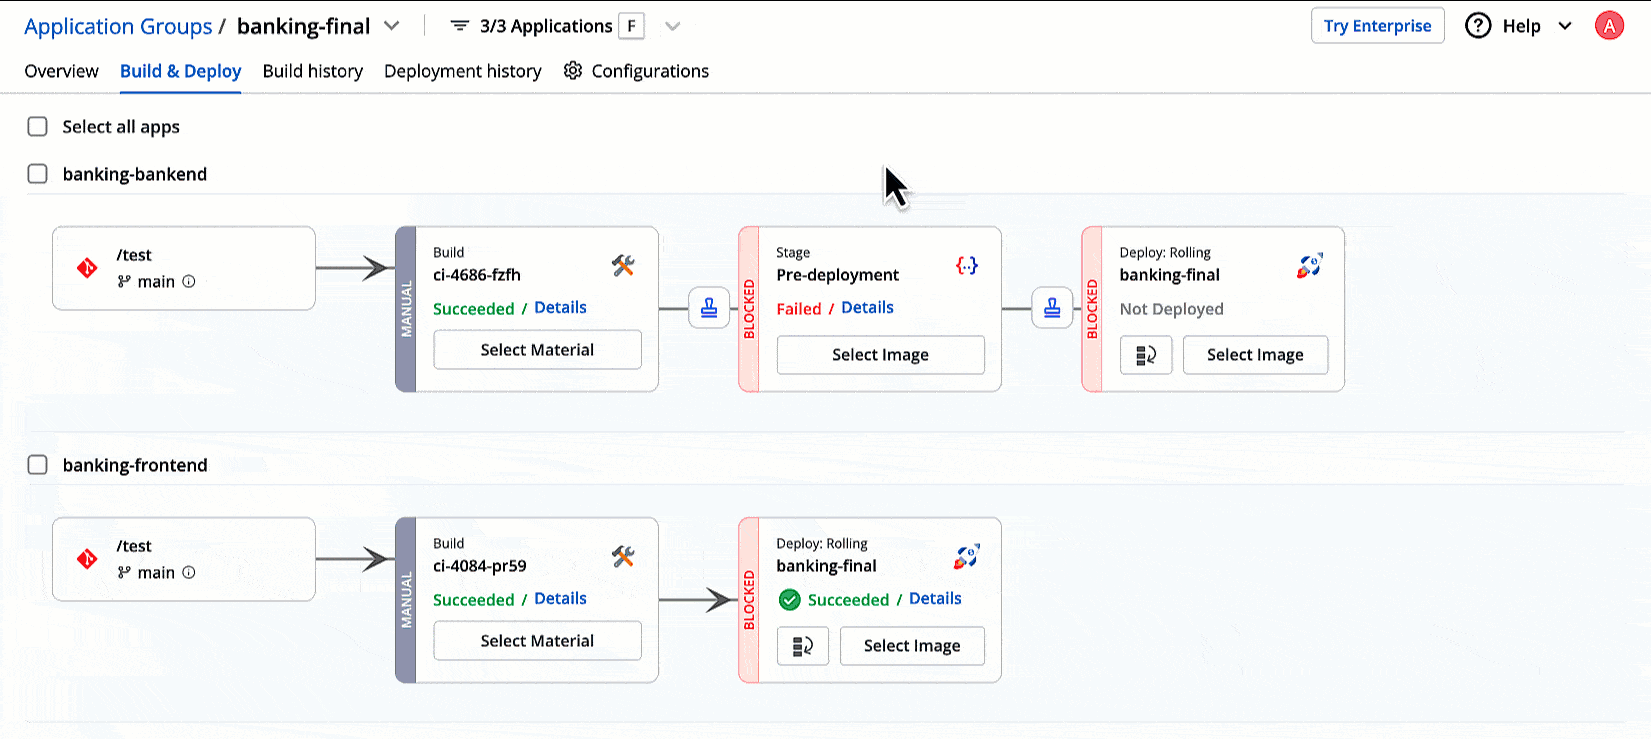Click the Help question mark icon
1651x739 pixels.
(x=1478, y=26)
